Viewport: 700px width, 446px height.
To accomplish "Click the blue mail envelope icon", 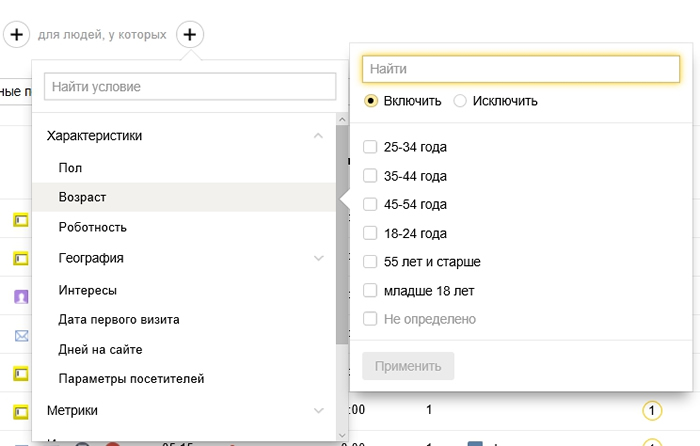I will (x=21, y=336).
